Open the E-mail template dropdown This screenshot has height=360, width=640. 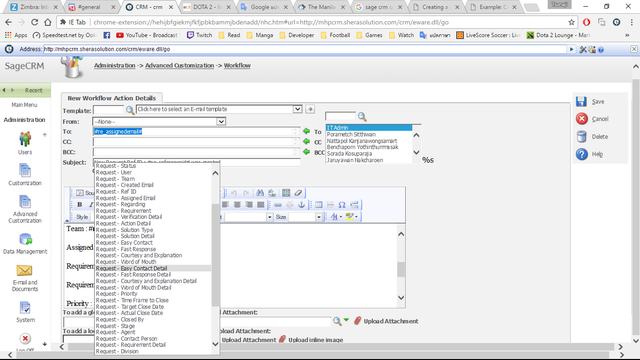coord(297,109)
